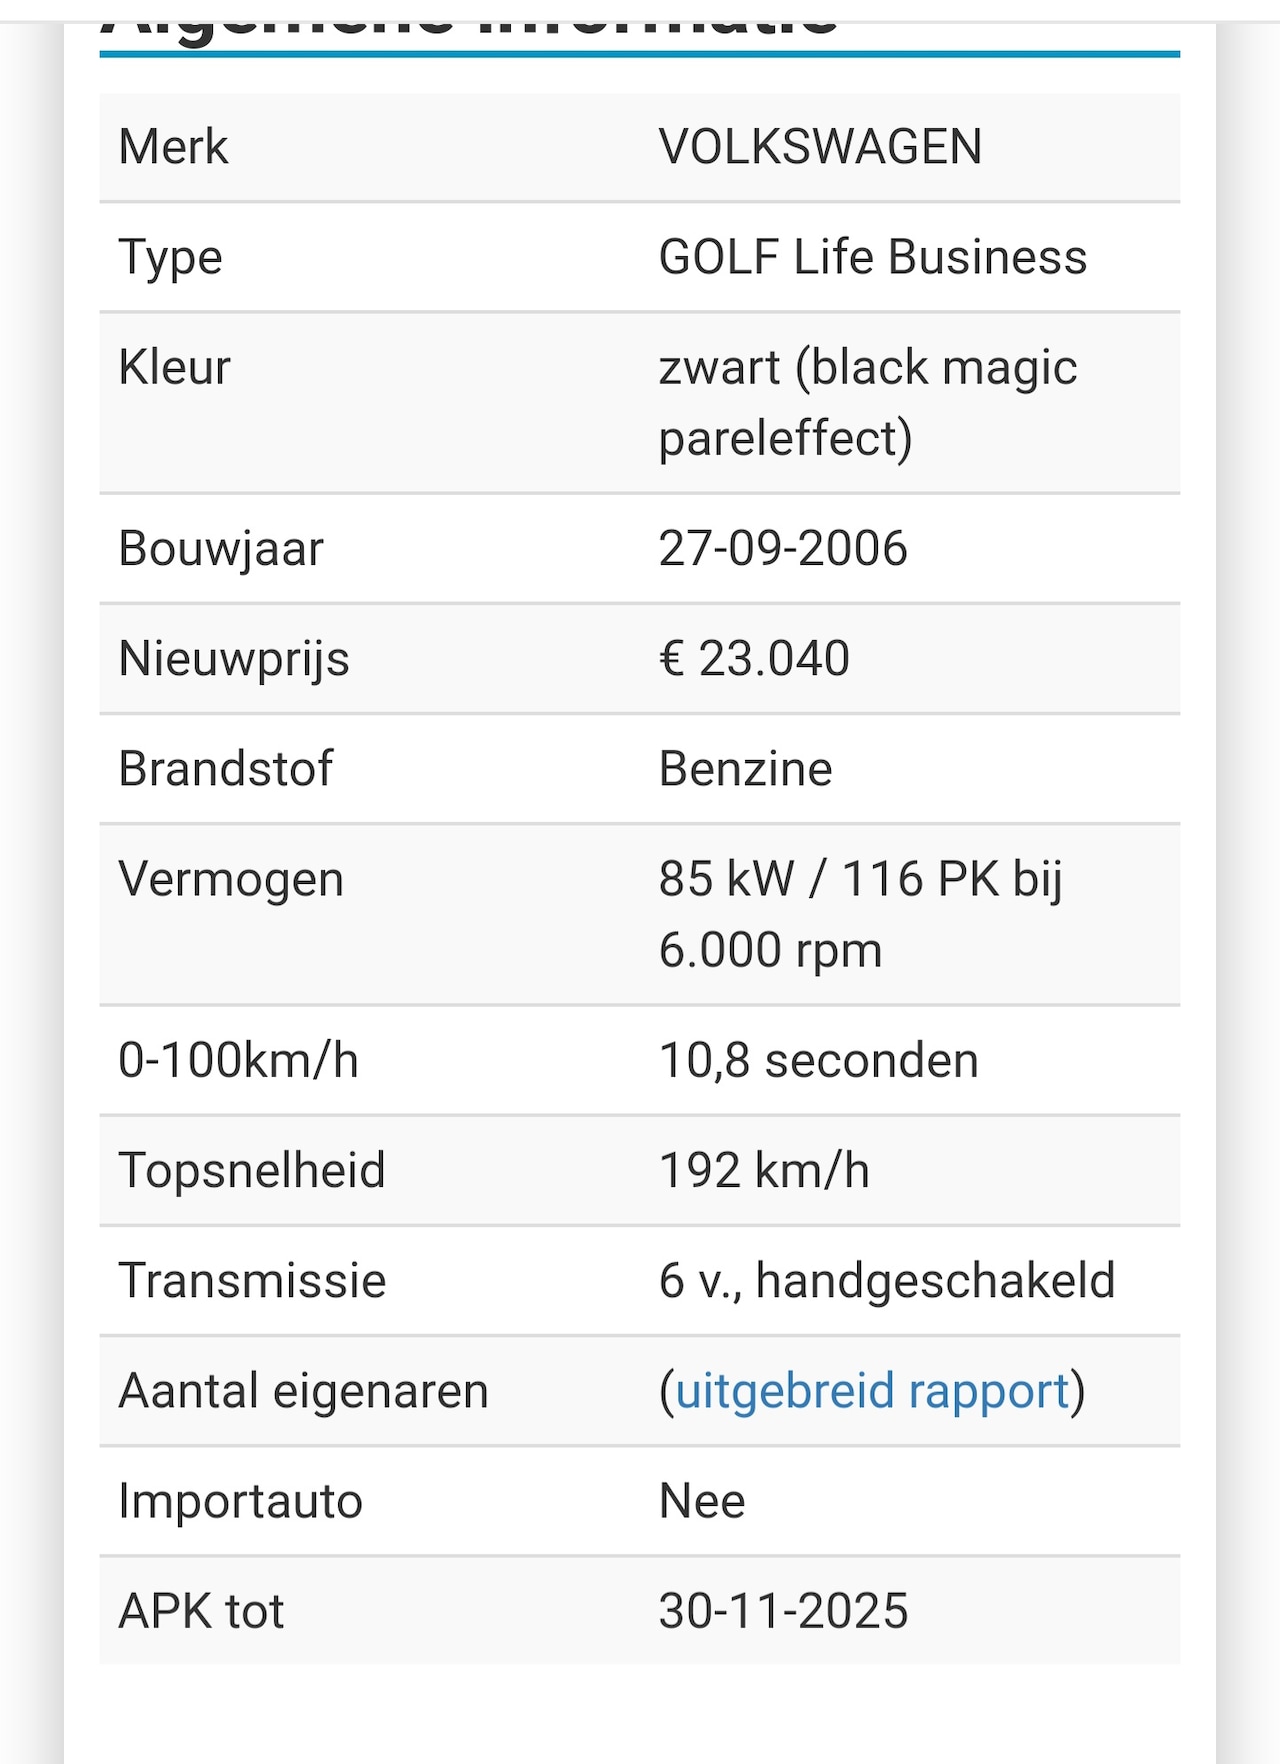Click the Nieuwprijs value € 23.040
1280x1764 pixels.
[754, 659]
